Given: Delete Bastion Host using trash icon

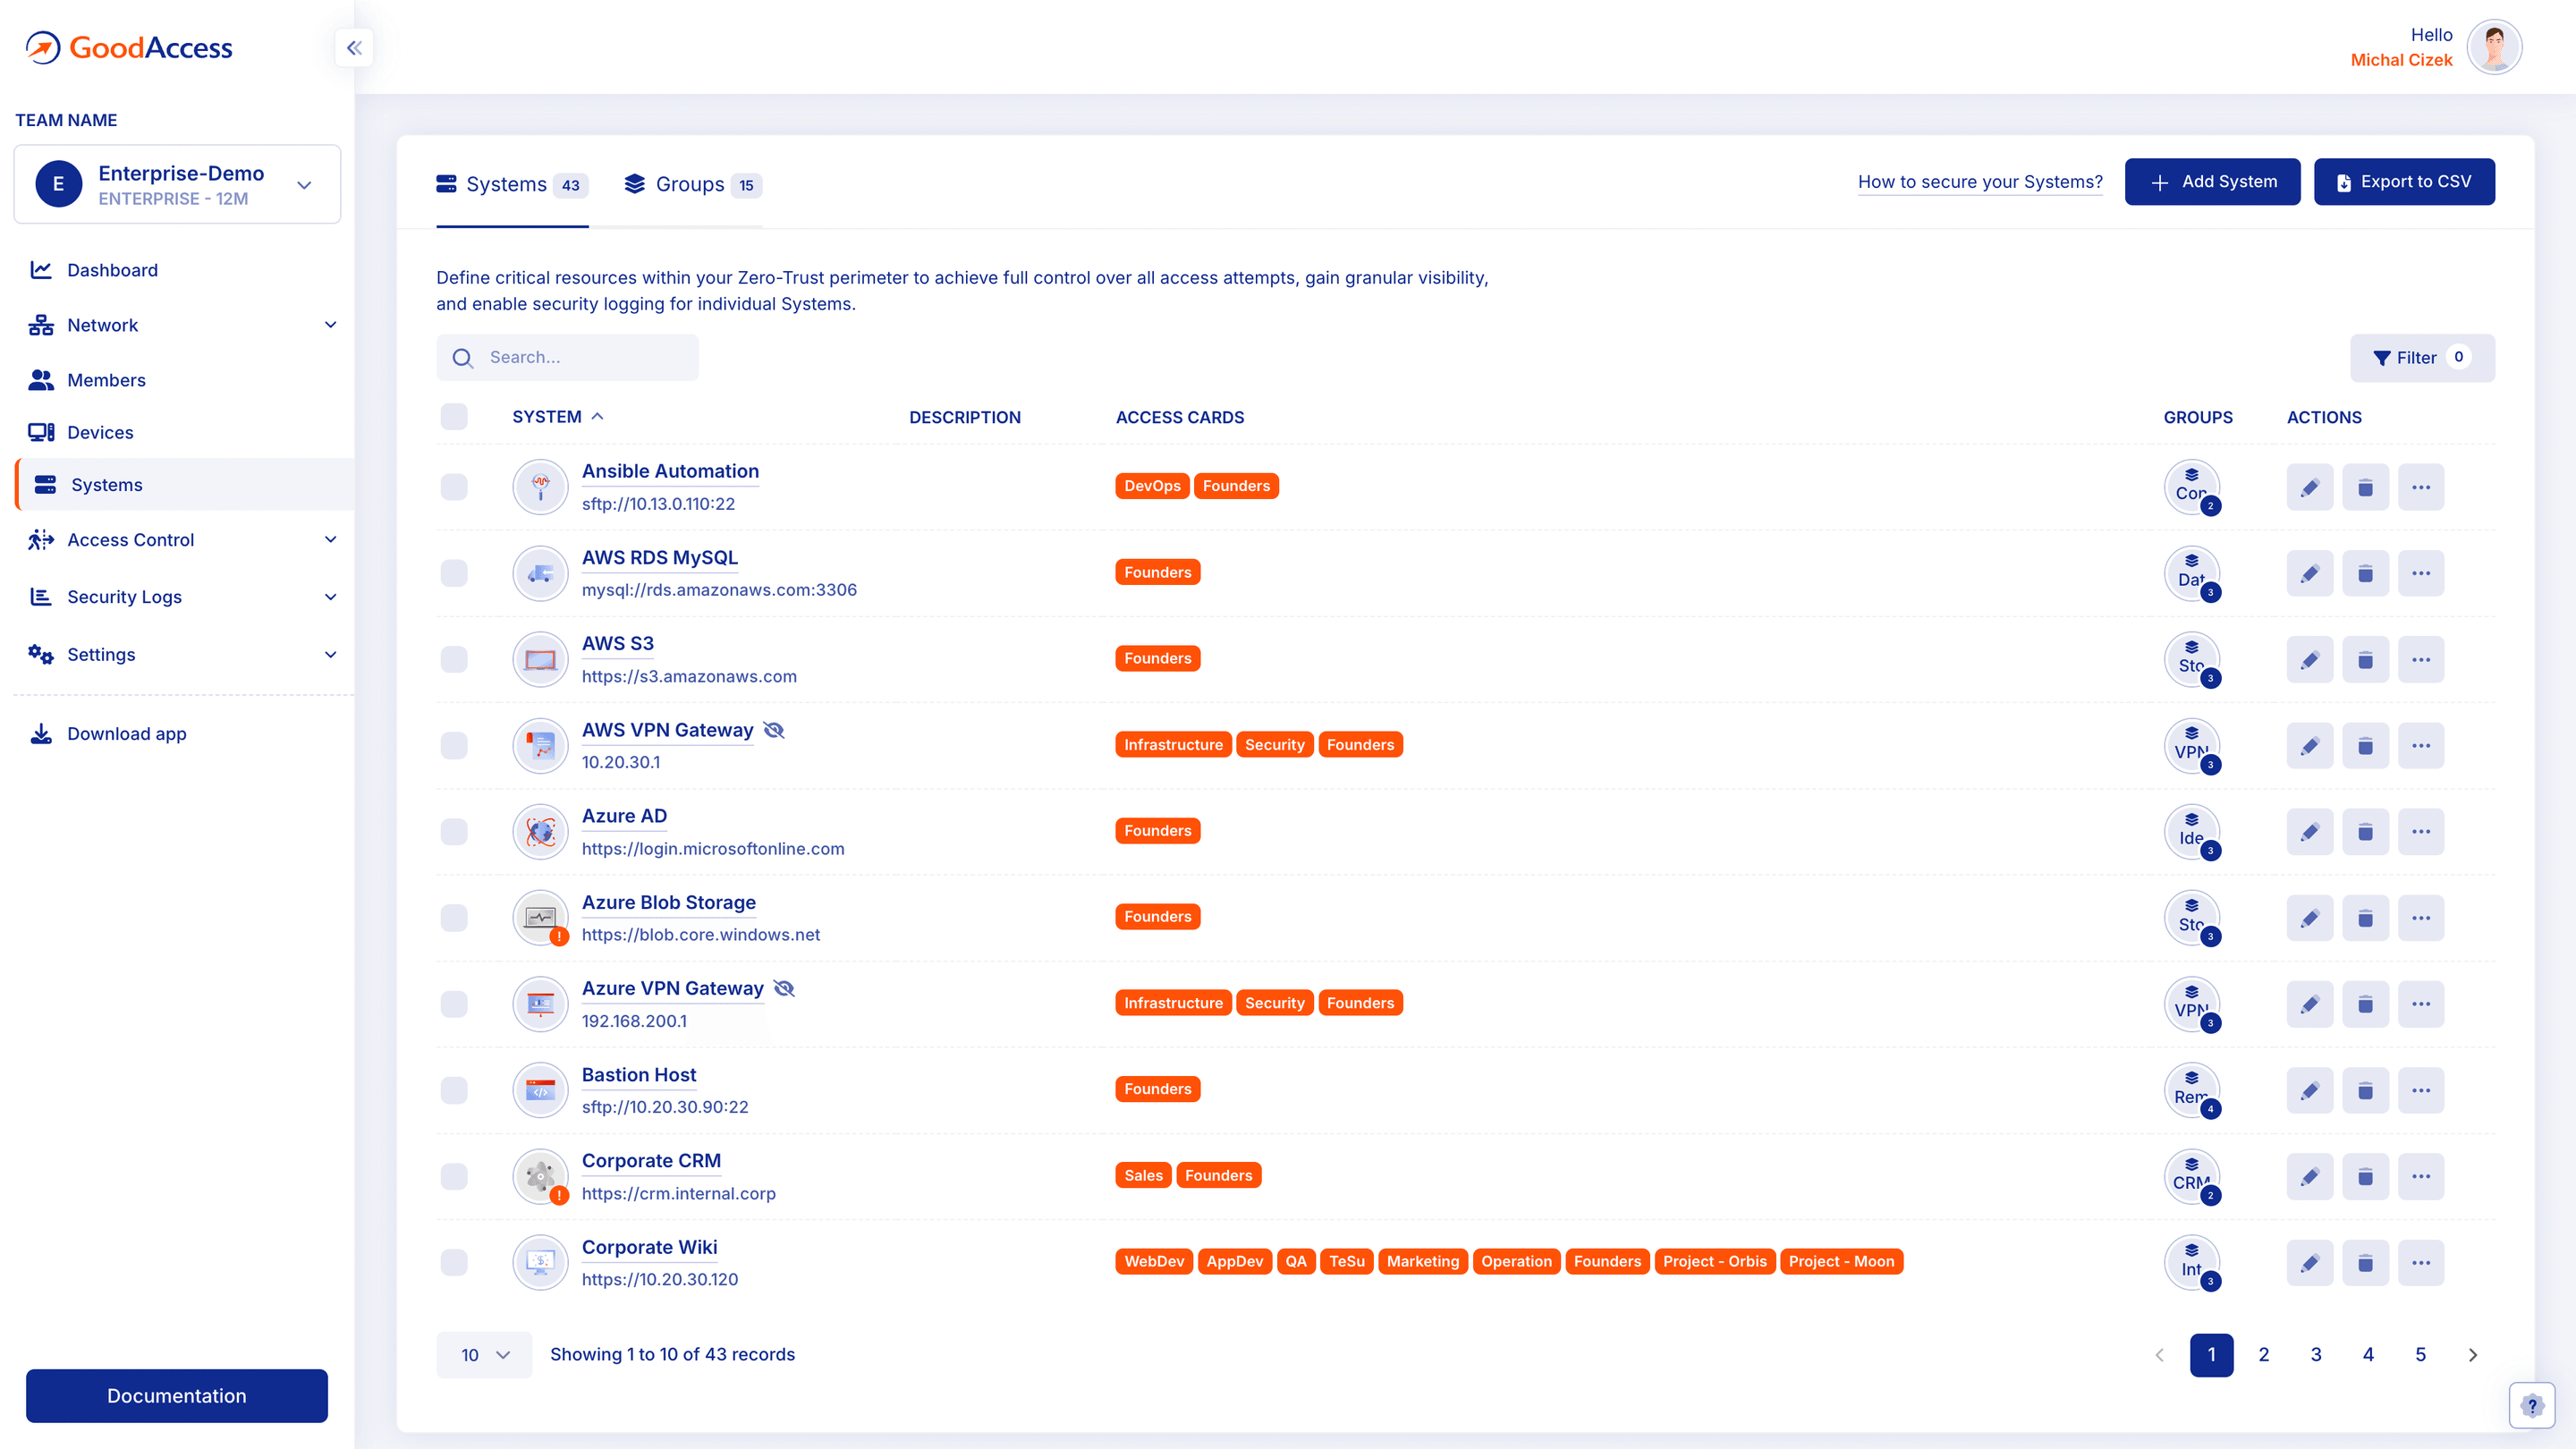Looking at the screenshot, I should click(x=2365, y=1090).
